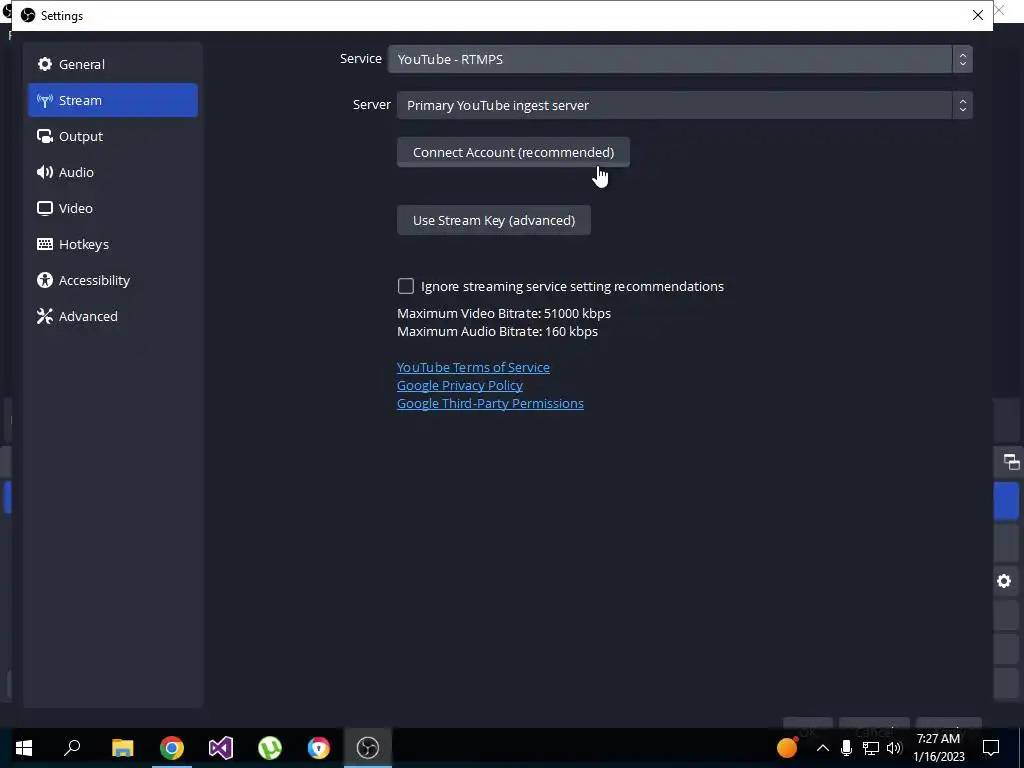Click Maximum Audio Bitrate: 160 kbps text
This screenshot has width=1024, height=768.
[x=497, y=331]
